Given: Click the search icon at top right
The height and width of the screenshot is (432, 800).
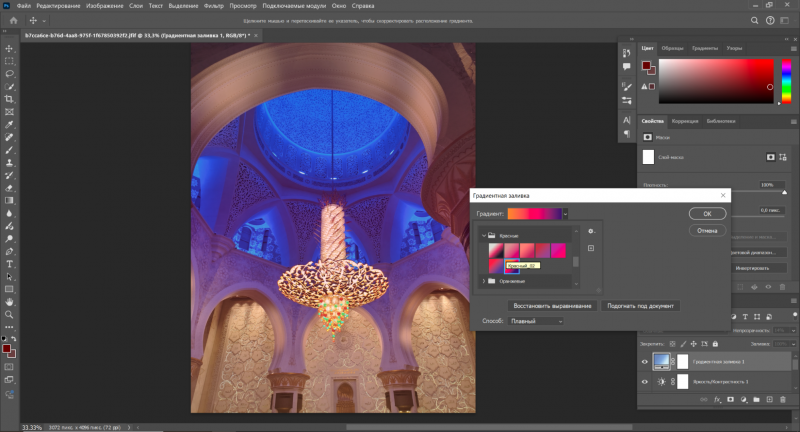Looking at the screenshot, I should (x=754, y=20).
